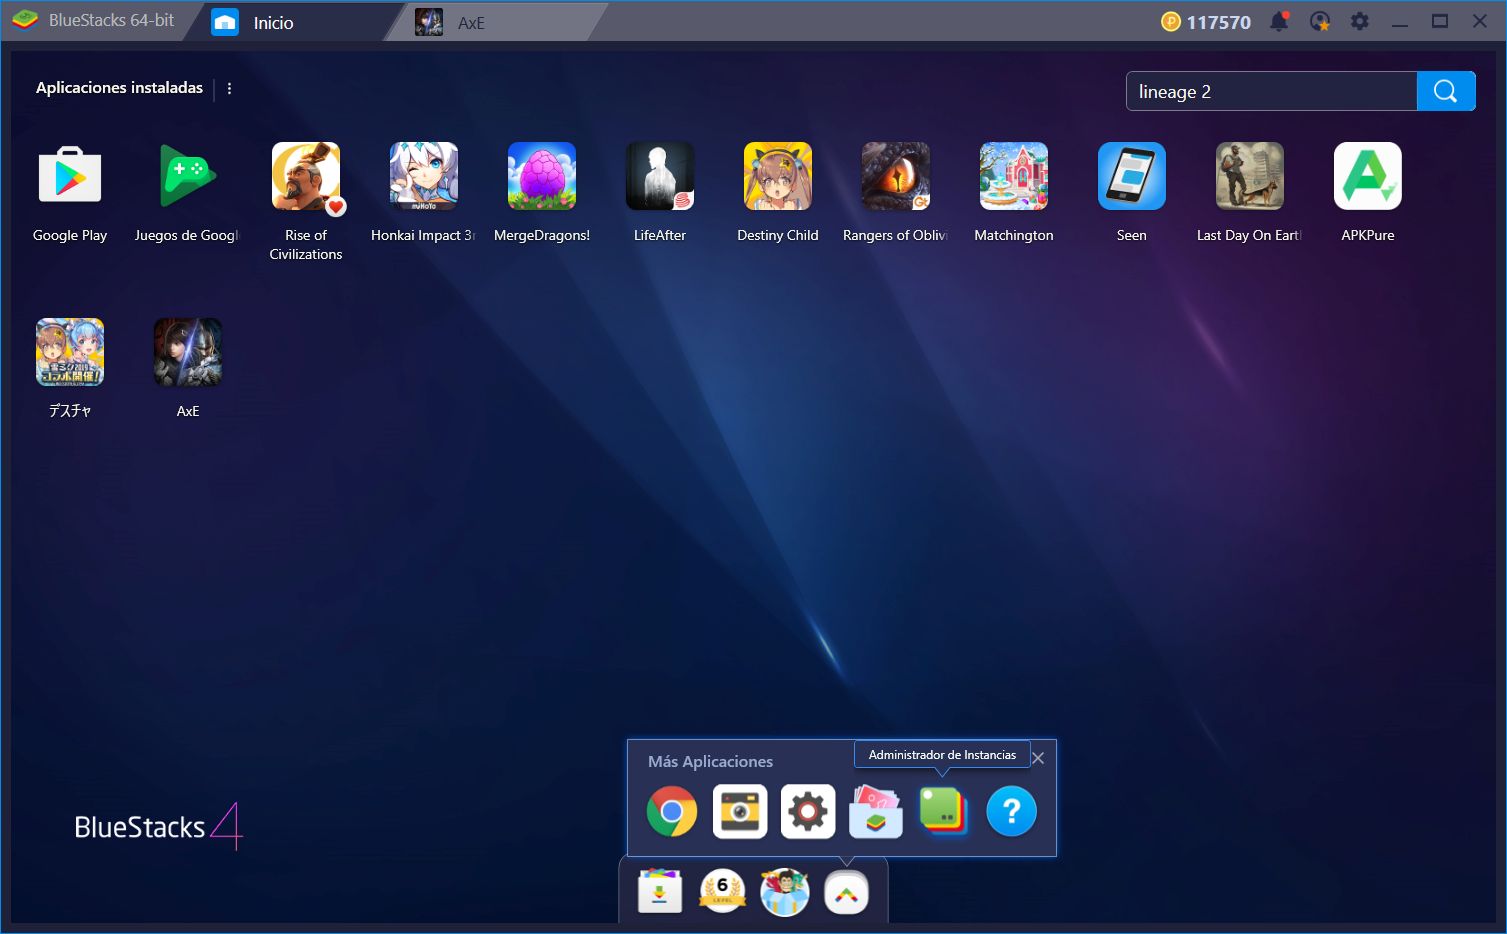Open Destiny Child game
The height and width of the screenshot is (934, 1507).
tap(778, 176)
